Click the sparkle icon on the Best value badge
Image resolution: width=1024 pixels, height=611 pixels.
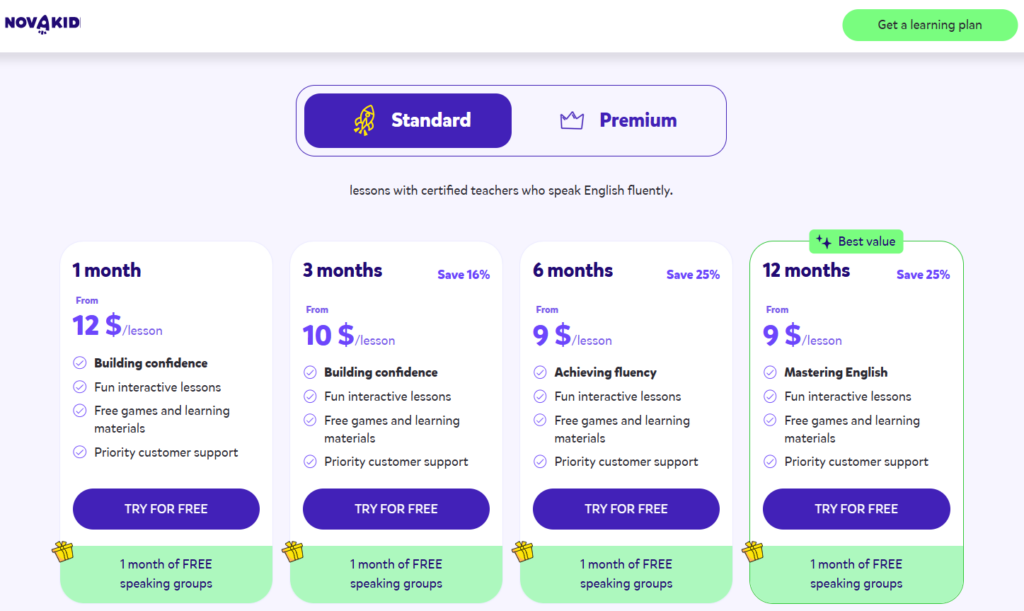click(825, 241)
